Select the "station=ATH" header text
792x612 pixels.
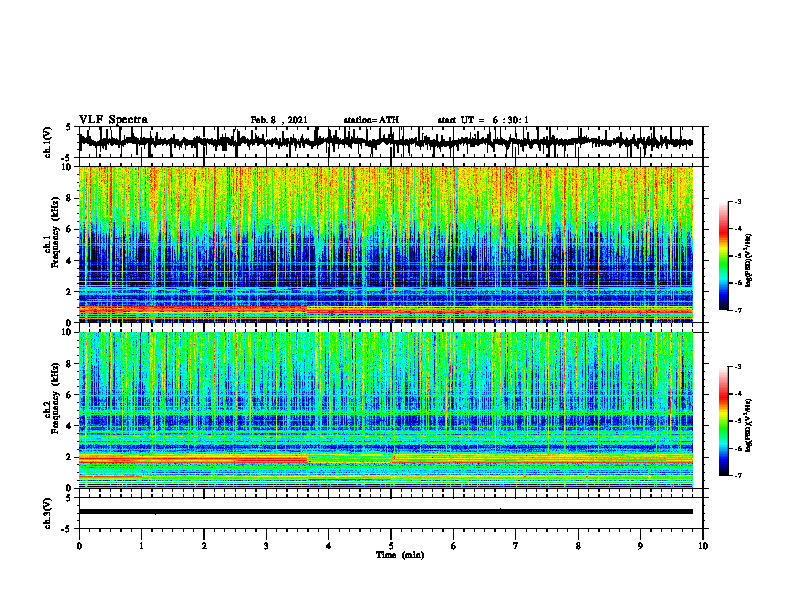point(371,120)
